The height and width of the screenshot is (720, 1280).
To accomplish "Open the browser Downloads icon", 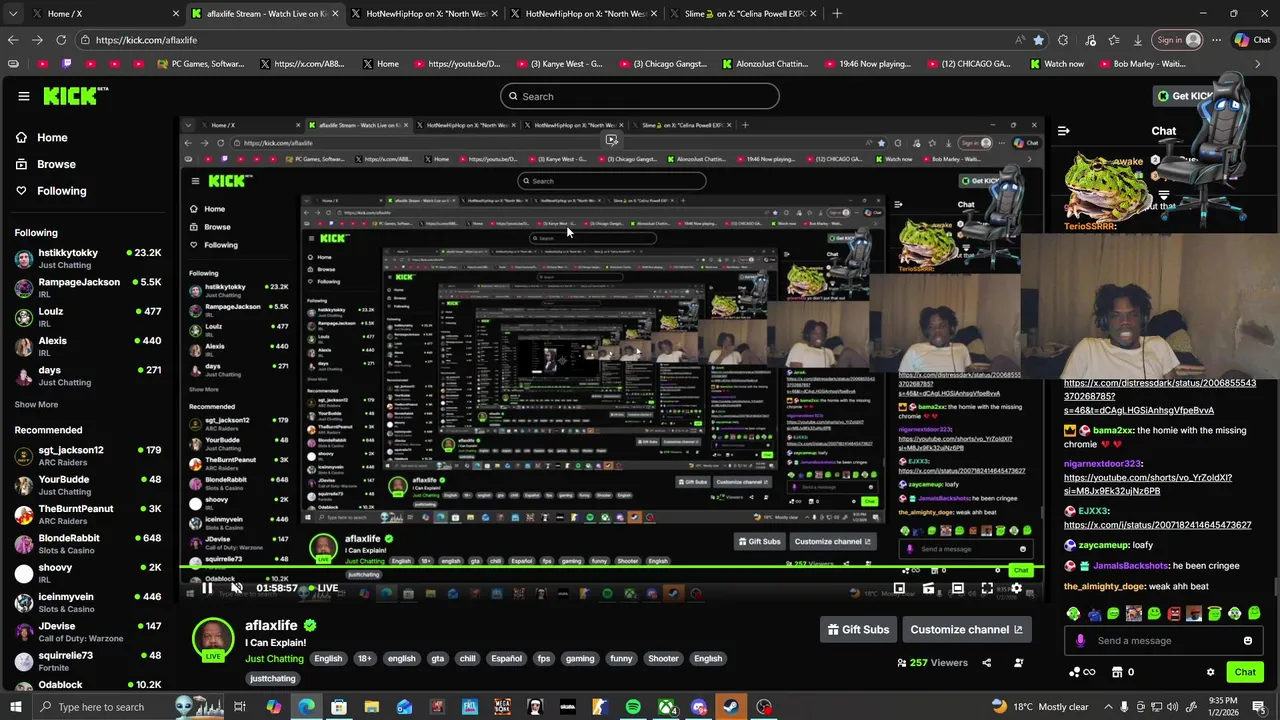I will pos(1138,40).
